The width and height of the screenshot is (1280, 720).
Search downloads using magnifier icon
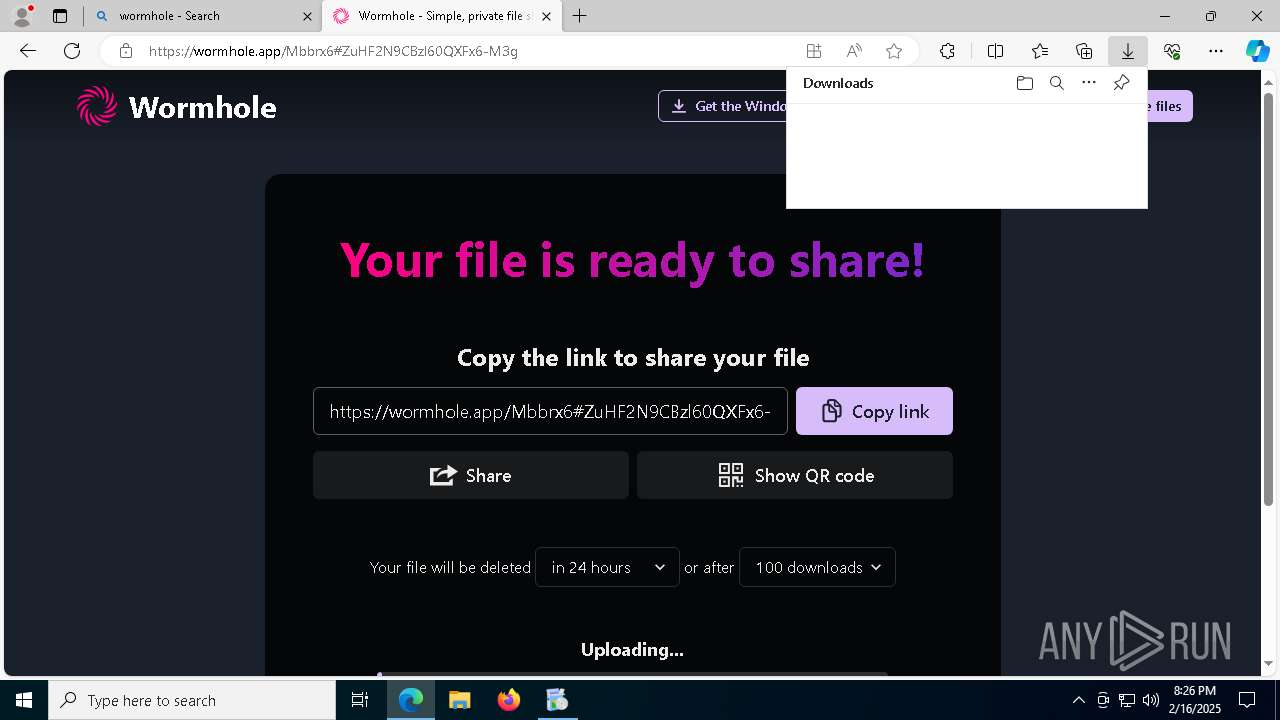click(x=1057, y=83)
